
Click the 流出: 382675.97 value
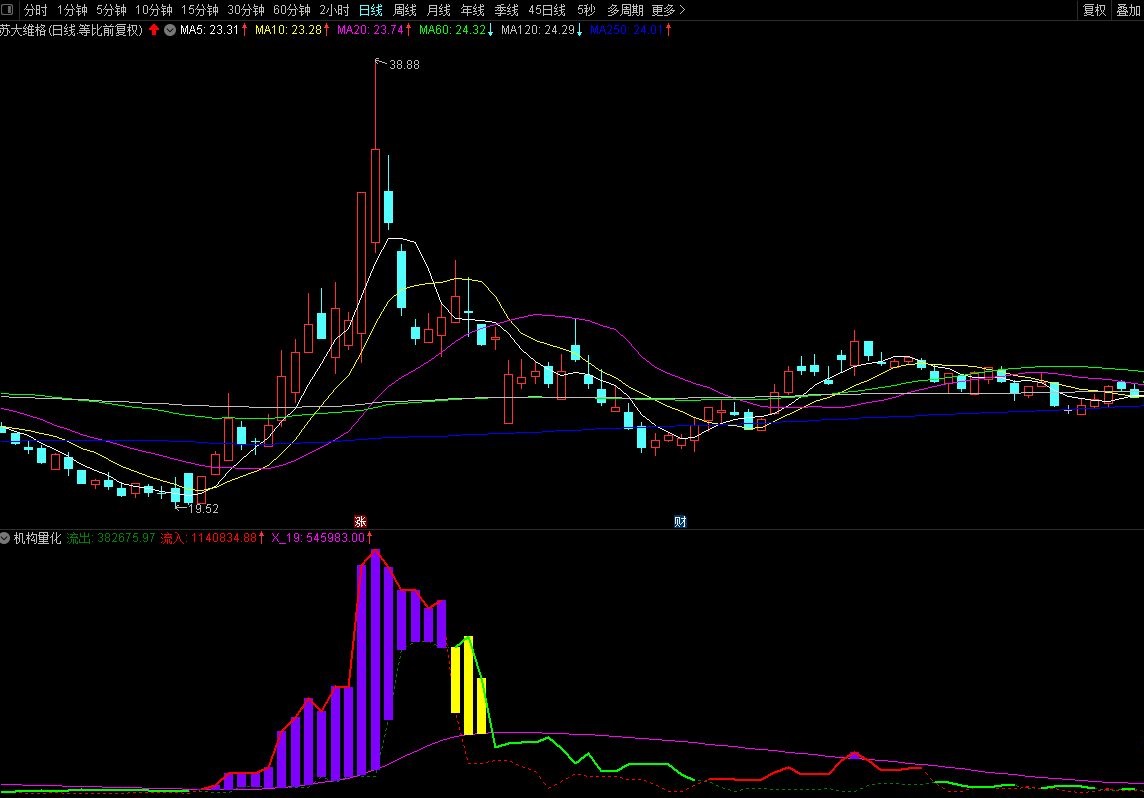pyautogui.click(x=111, y=538)
